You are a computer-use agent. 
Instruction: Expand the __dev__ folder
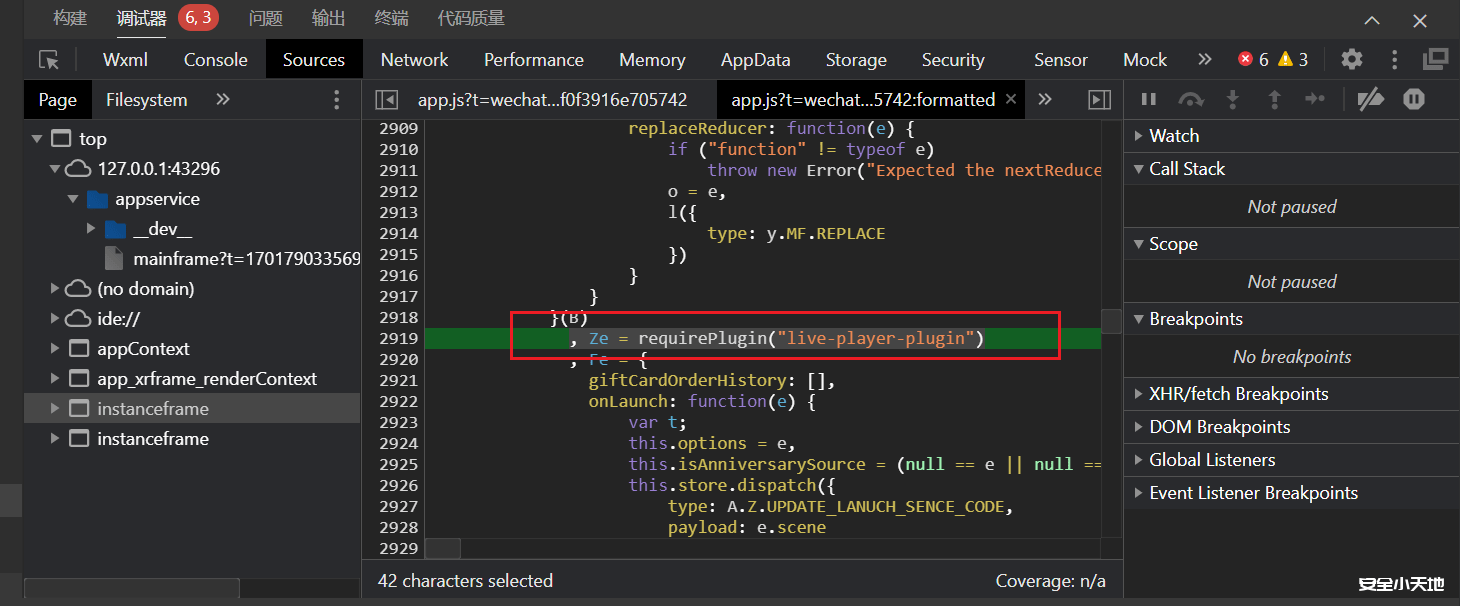92,229
